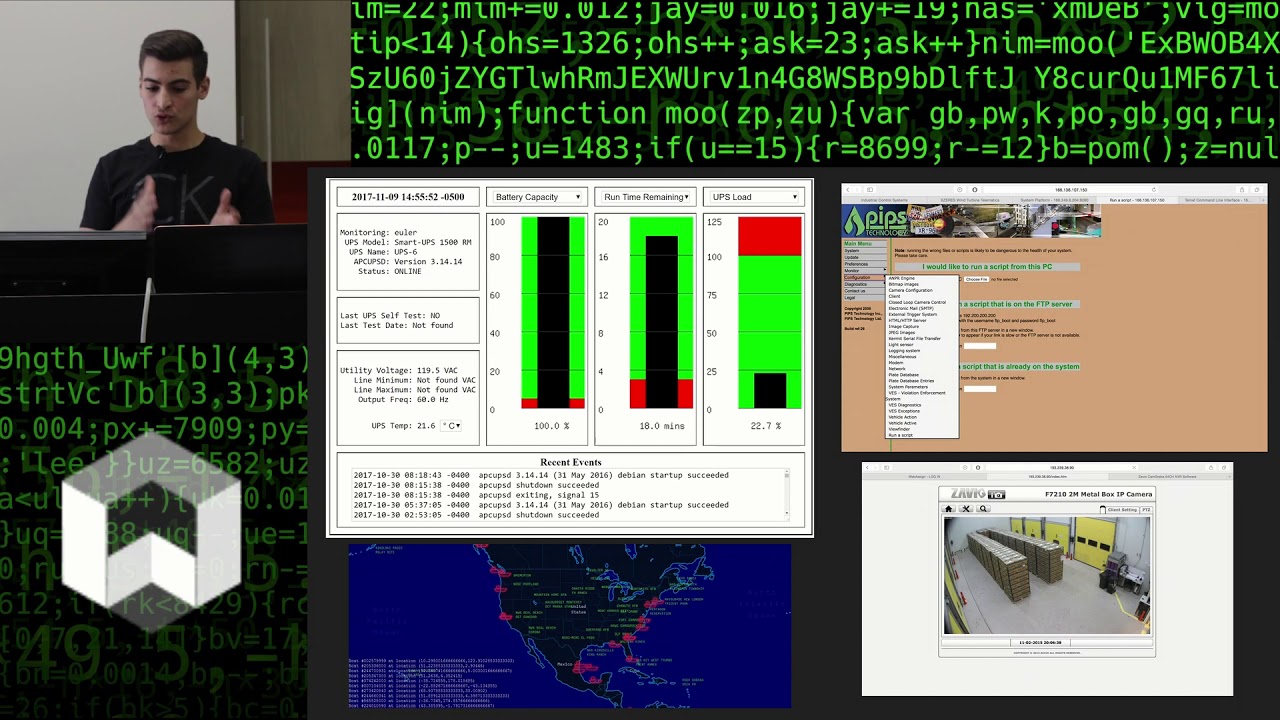This screenshot has width=1280, height=720.
Task: Stop loading icon in camera browser address bar
Action: (x=1132, y=467)
